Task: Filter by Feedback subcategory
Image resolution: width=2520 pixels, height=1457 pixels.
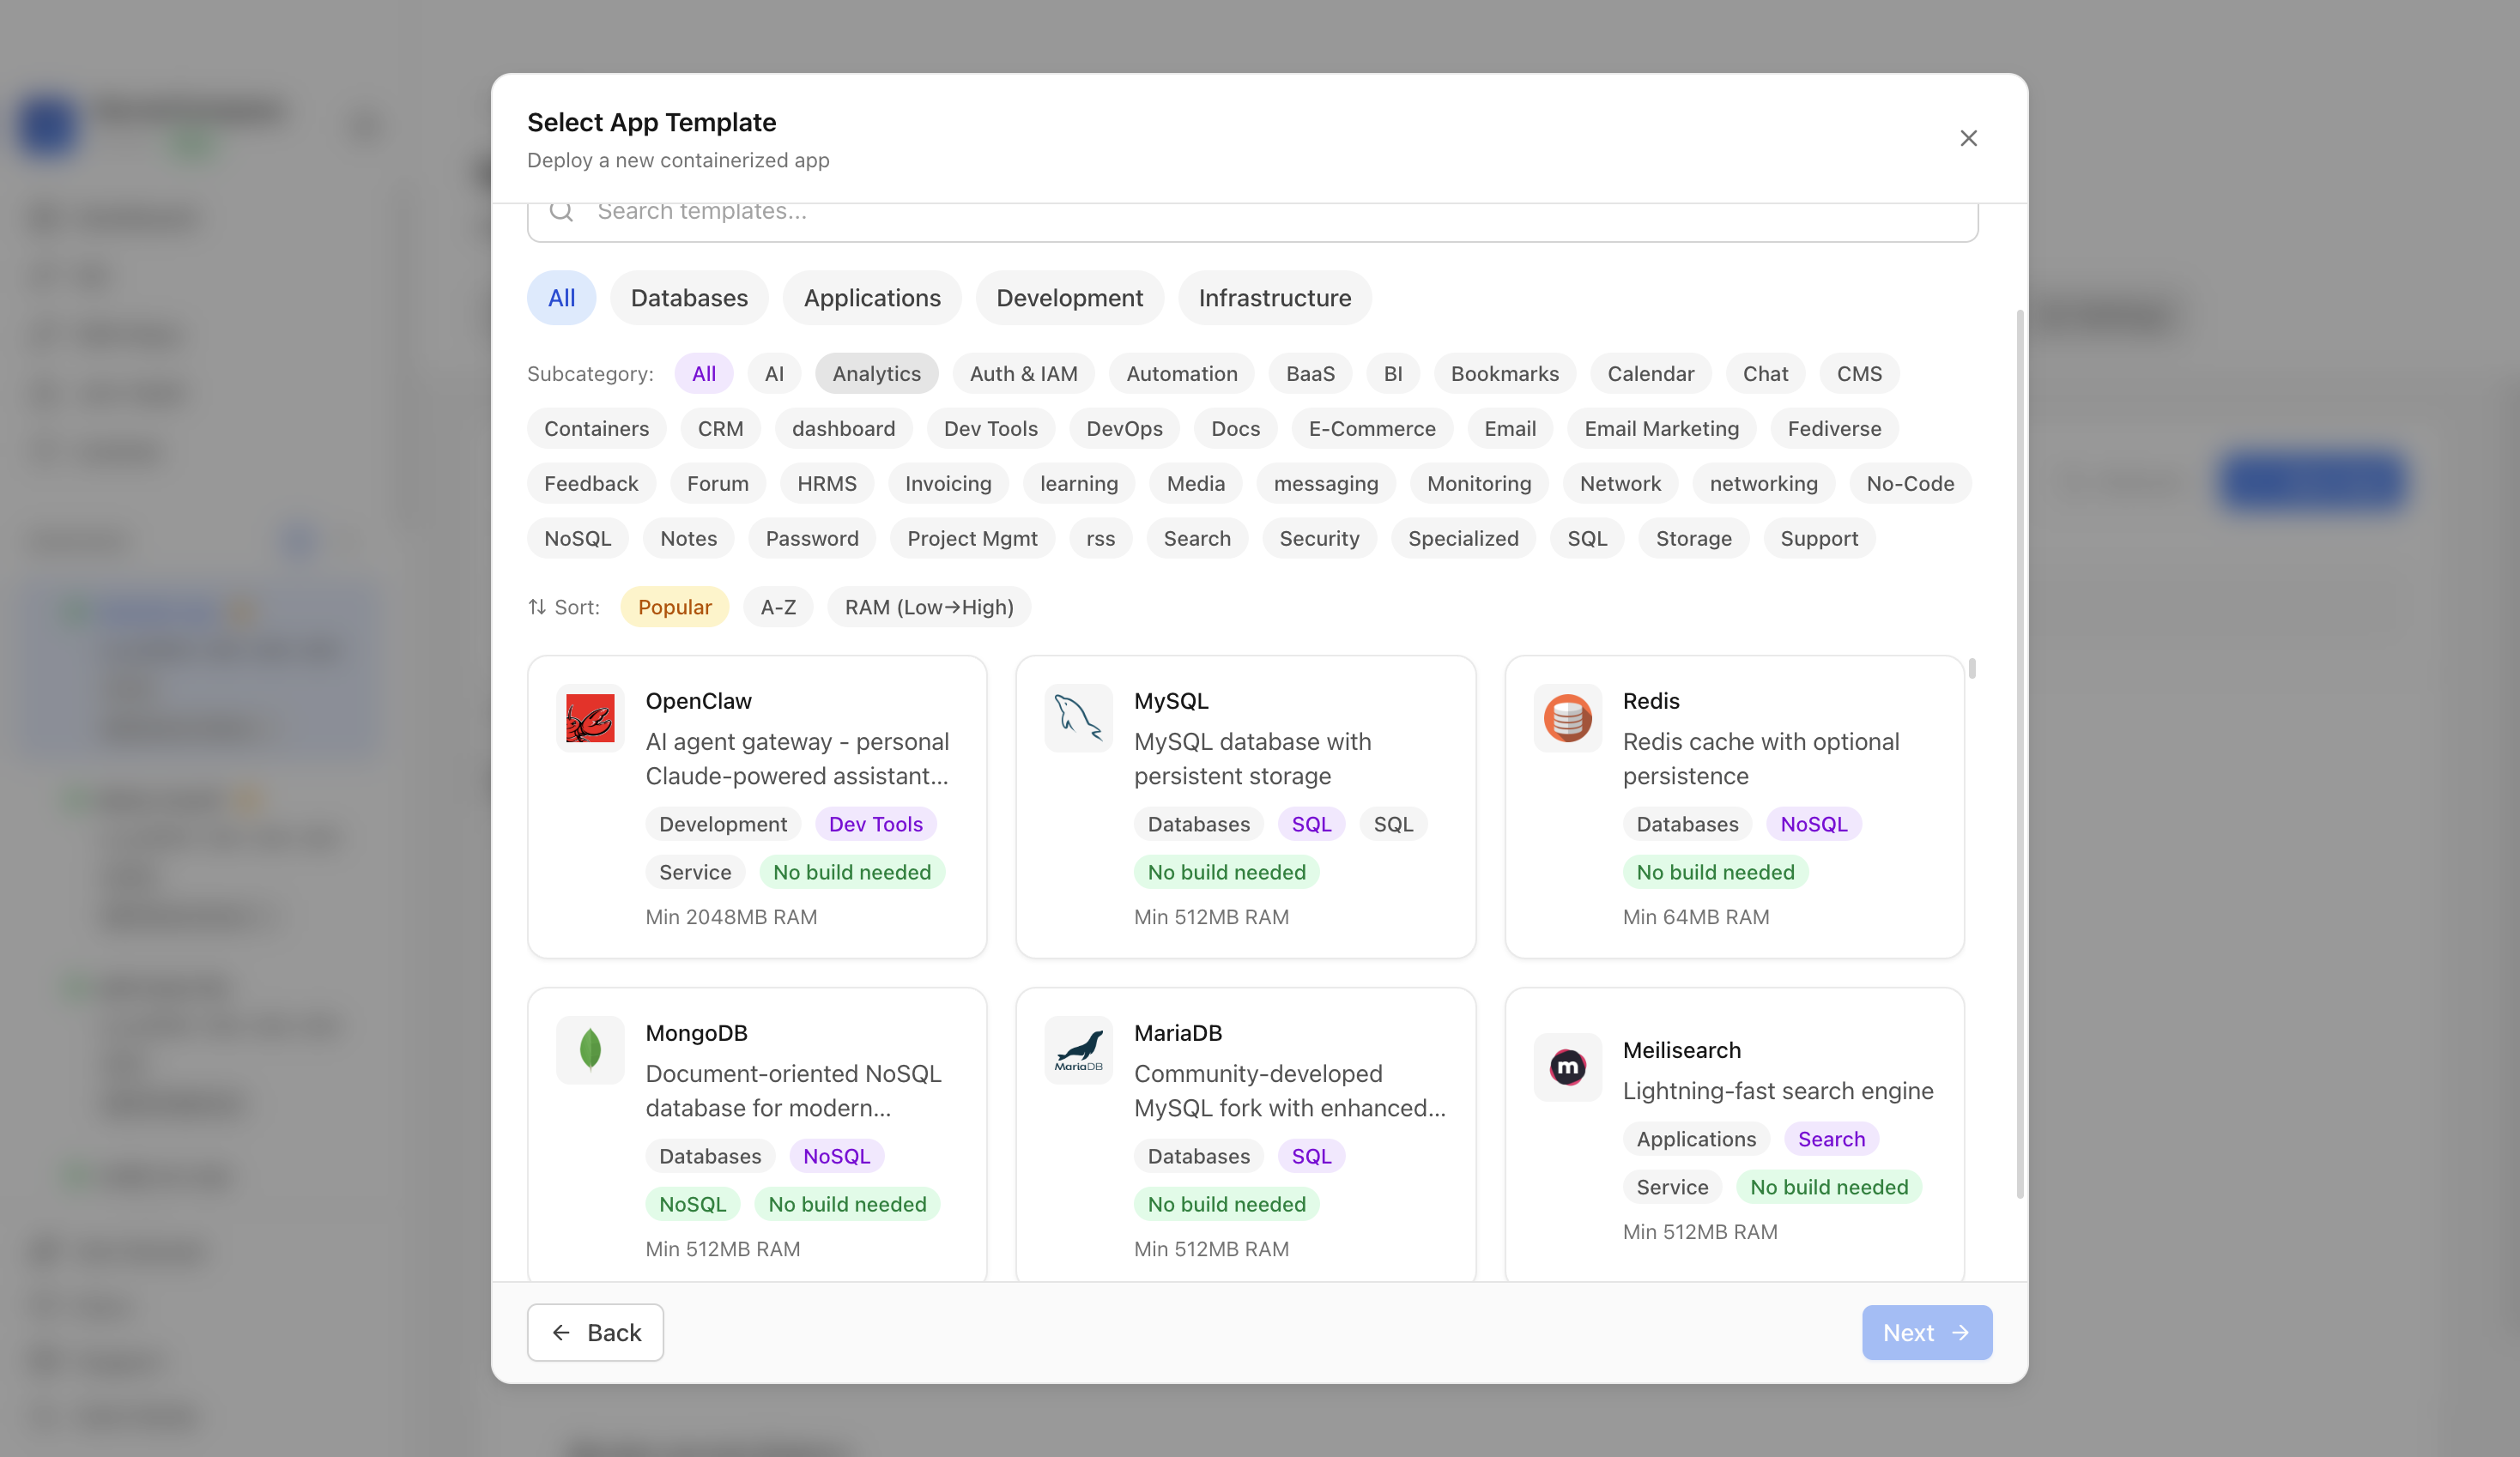Action: pyautogui.click(x=591, y=483)
